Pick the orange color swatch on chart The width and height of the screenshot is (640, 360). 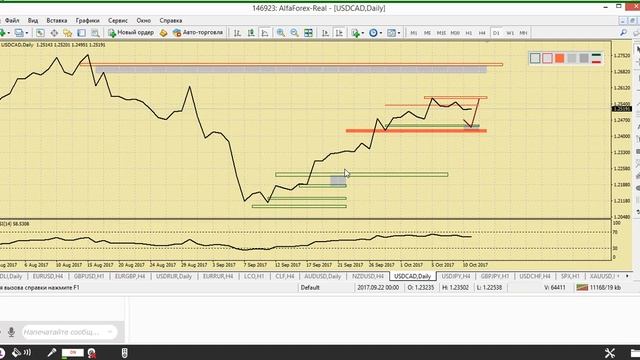click(x=560, y=58)
